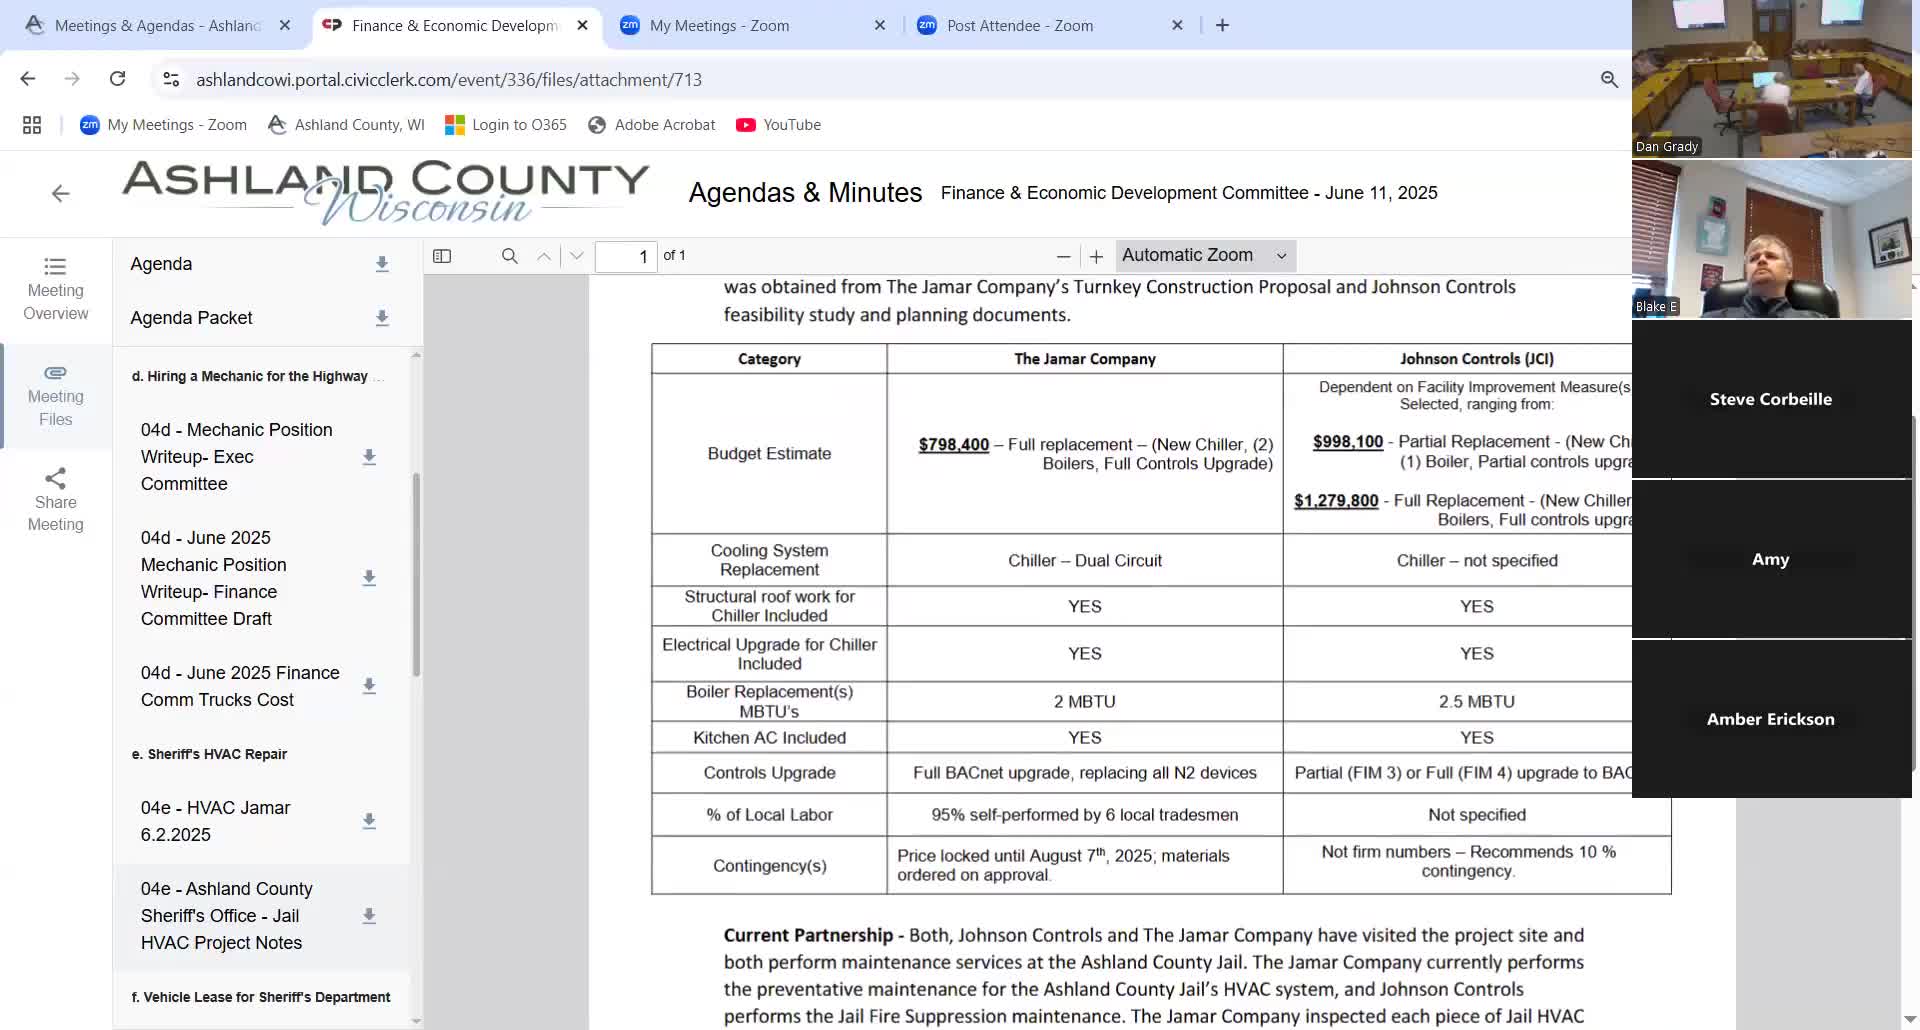The height and width of the screenshot is (1030, 1920).
Task: Toggle the PDF viewer sidebar
Action: (x=442, y=256)
